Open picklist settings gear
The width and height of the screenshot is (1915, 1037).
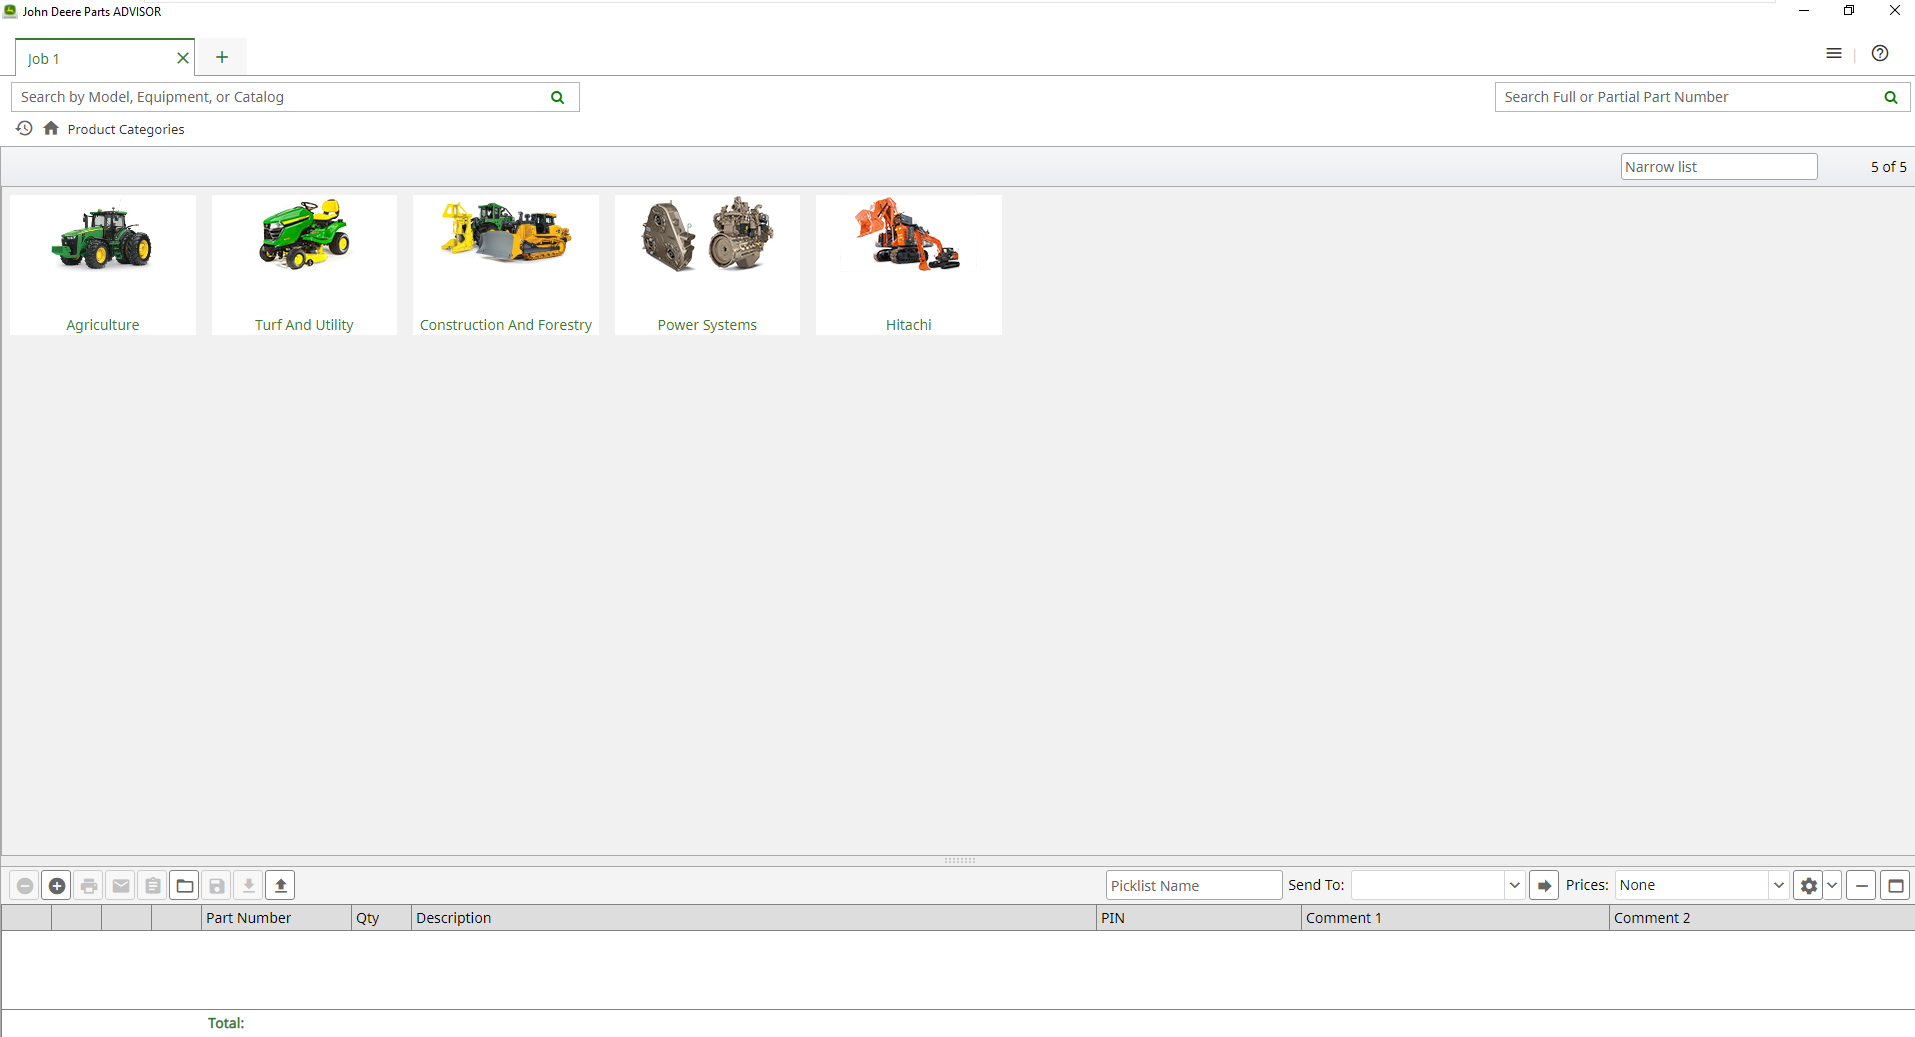pyautogui.click(x=1808, y=885)
